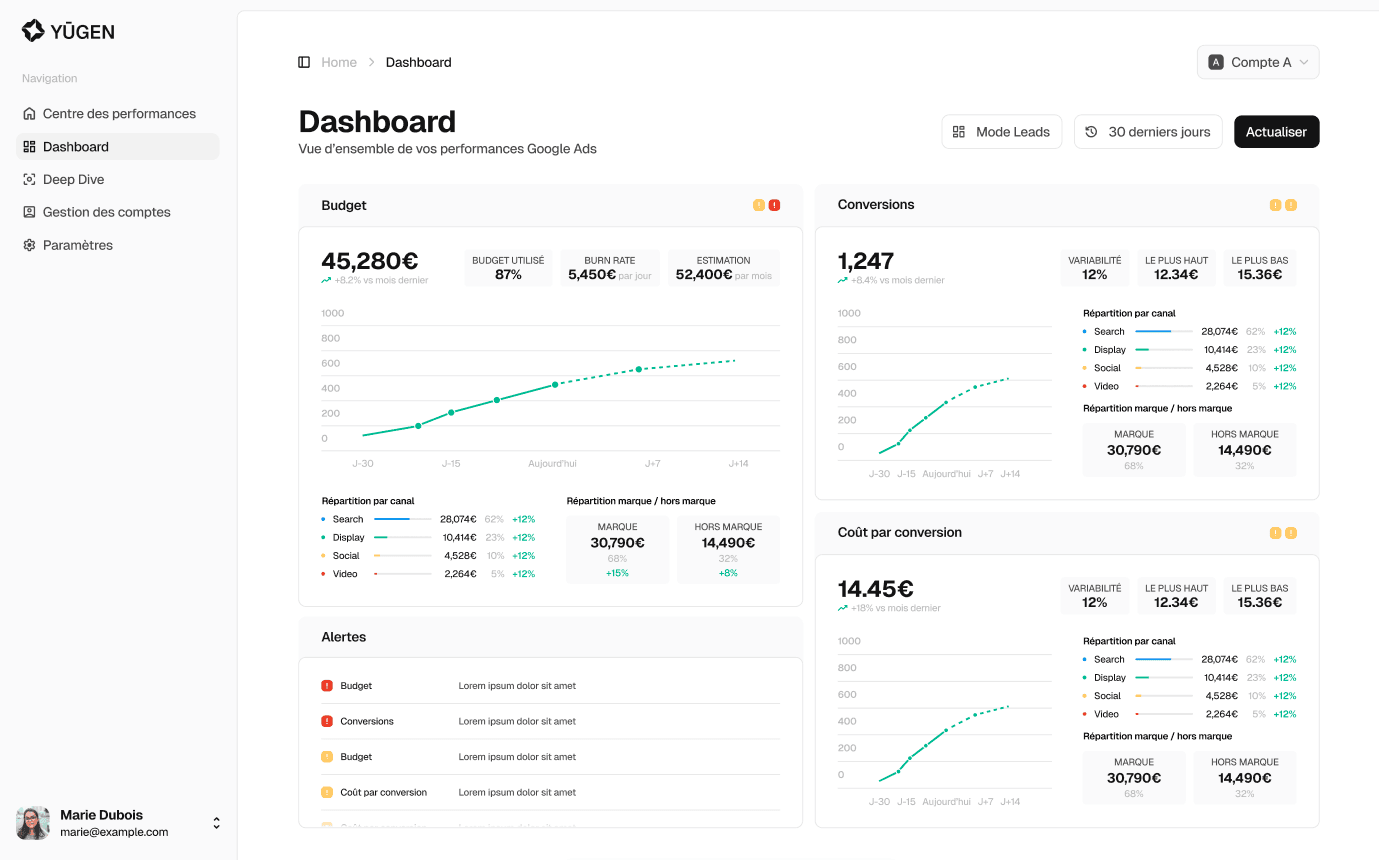The width and height of the screenshot is (1379, 860).
Task: Toggle the sidebar collapse icon beside breadcrumb
Action: 304,62
